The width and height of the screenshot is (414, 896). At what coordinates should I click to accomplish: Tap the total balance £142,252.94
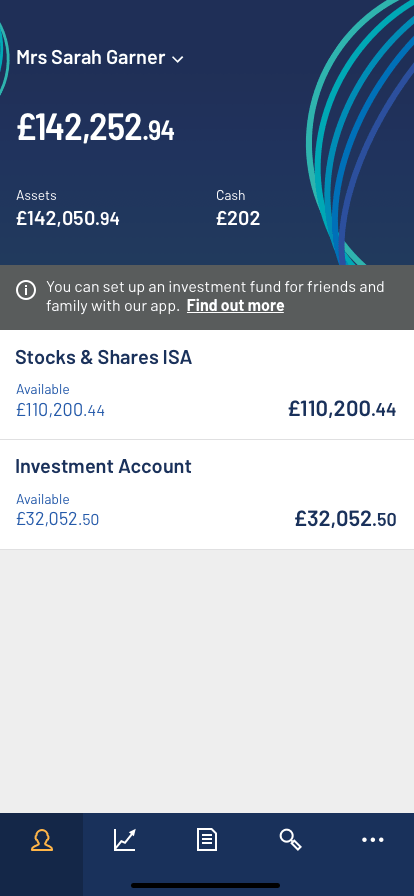pyautogui.click(x=95, y=127)
